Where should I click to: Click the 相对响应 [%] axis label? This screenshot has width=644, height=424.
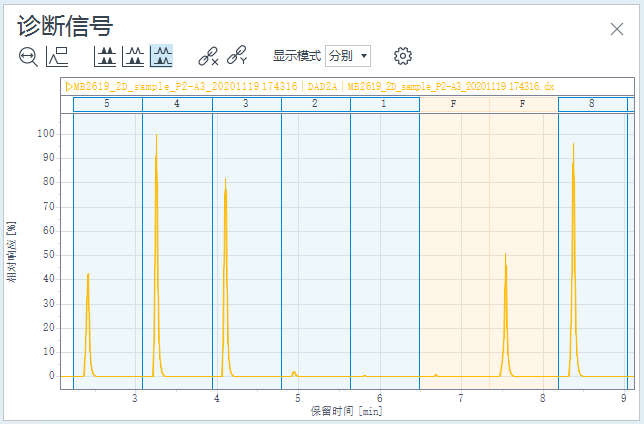coord(12,252)
